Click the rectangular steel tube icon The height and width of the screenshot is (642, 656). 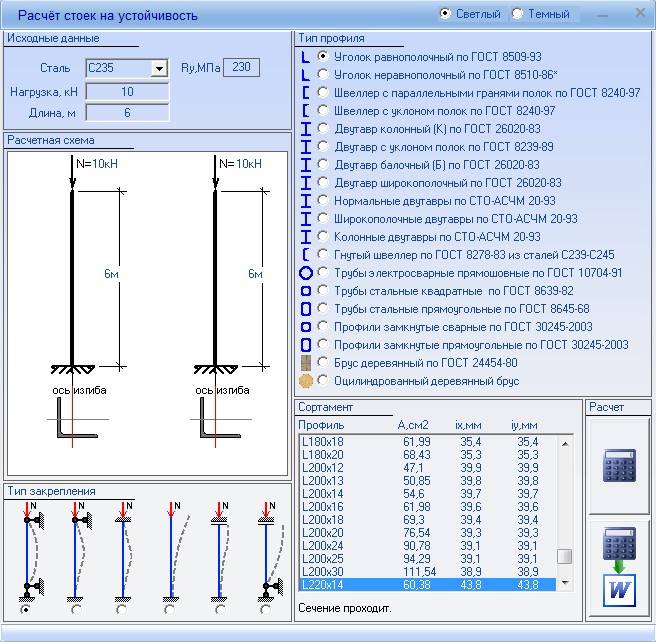click(x=306, y=309)
